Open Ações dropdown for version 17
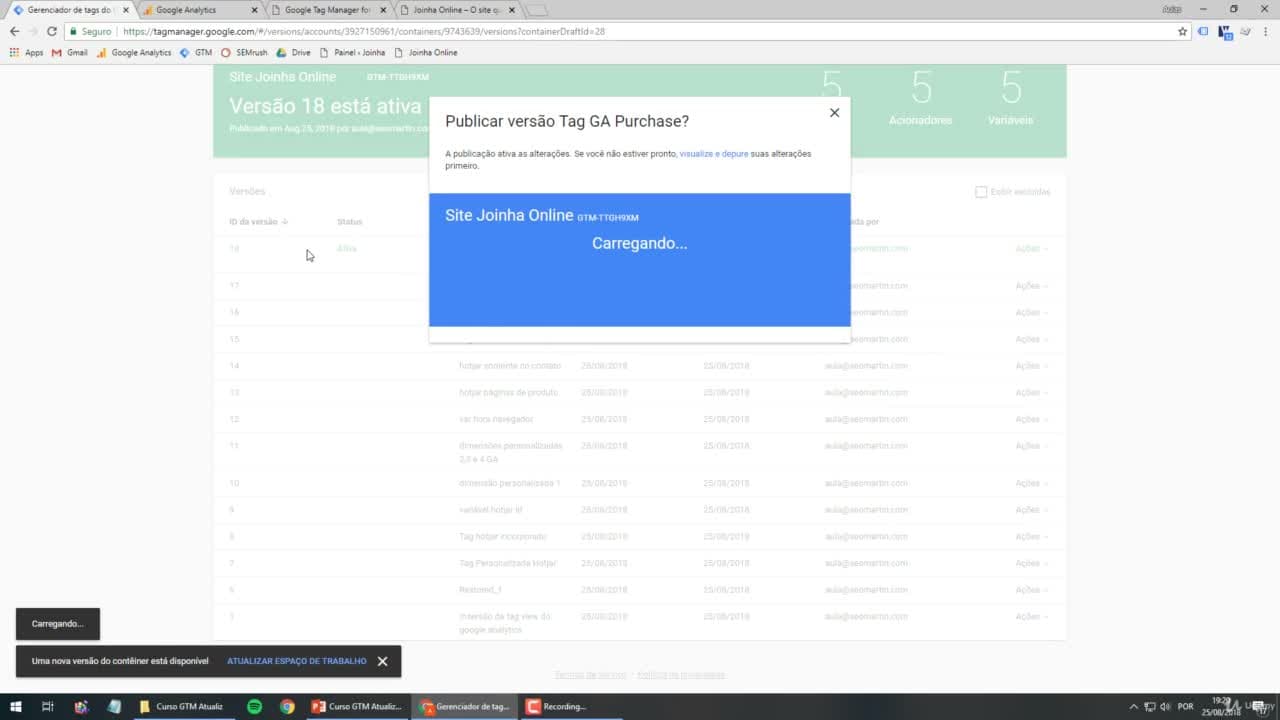The image size is (1280, 720). click(1032, 286)
